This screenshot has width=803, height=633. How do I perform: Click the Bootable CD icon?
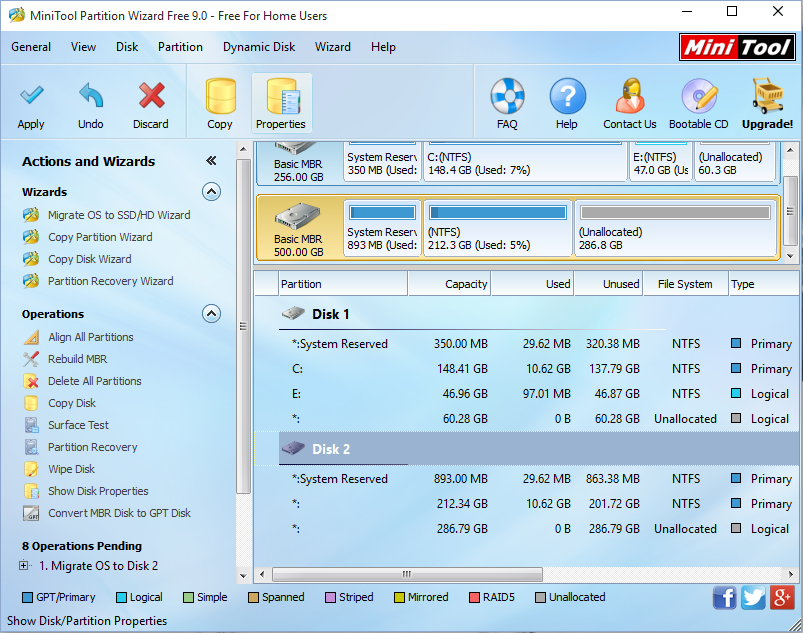(x=699, y=96)
